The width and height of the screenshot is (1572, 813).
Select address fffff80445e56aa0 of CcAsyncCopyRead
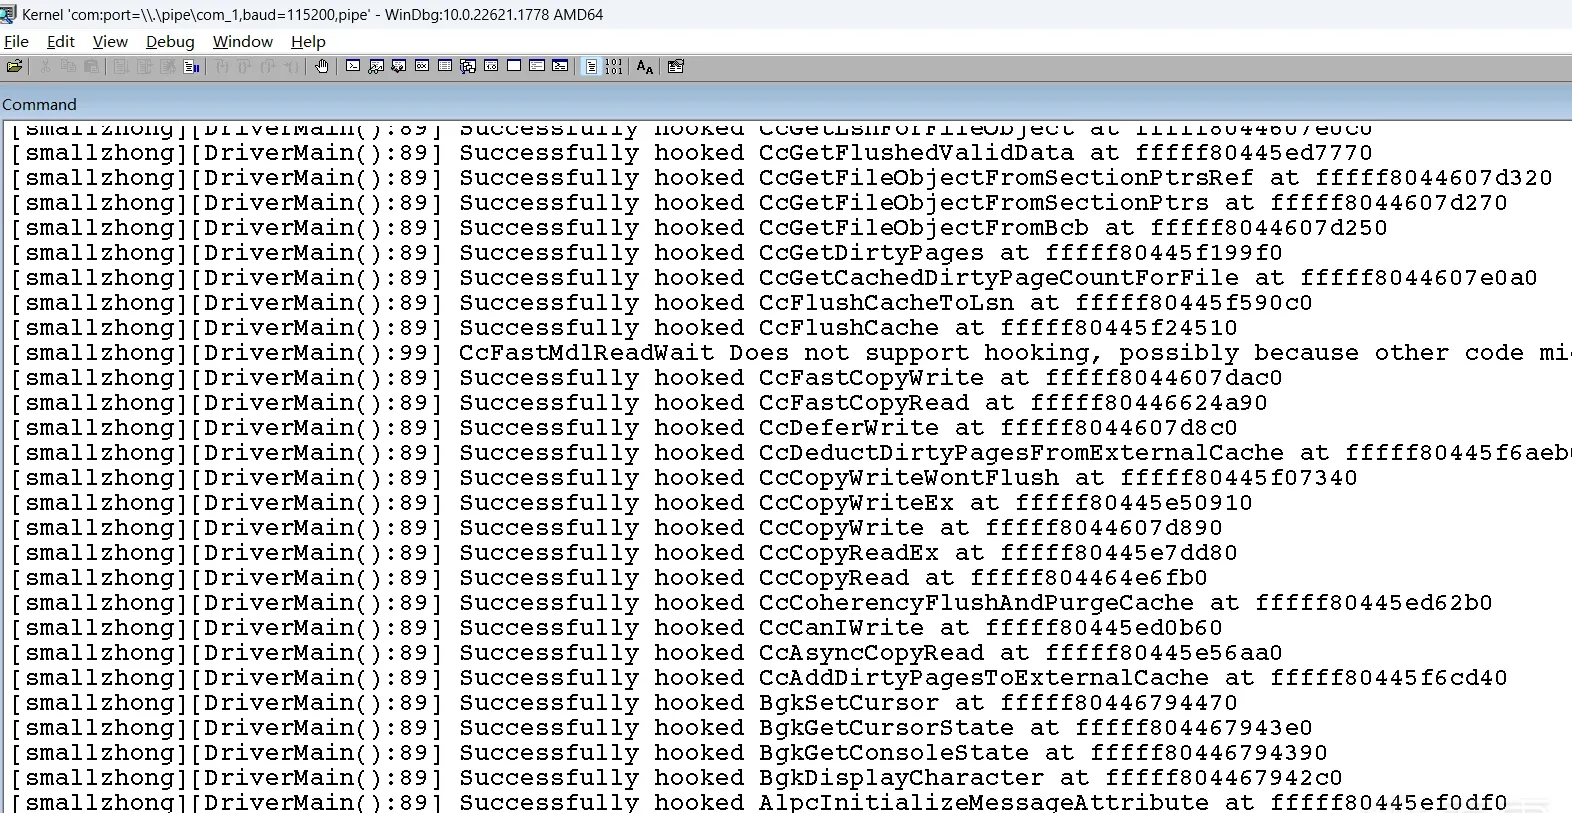(x=1164, y=653)
